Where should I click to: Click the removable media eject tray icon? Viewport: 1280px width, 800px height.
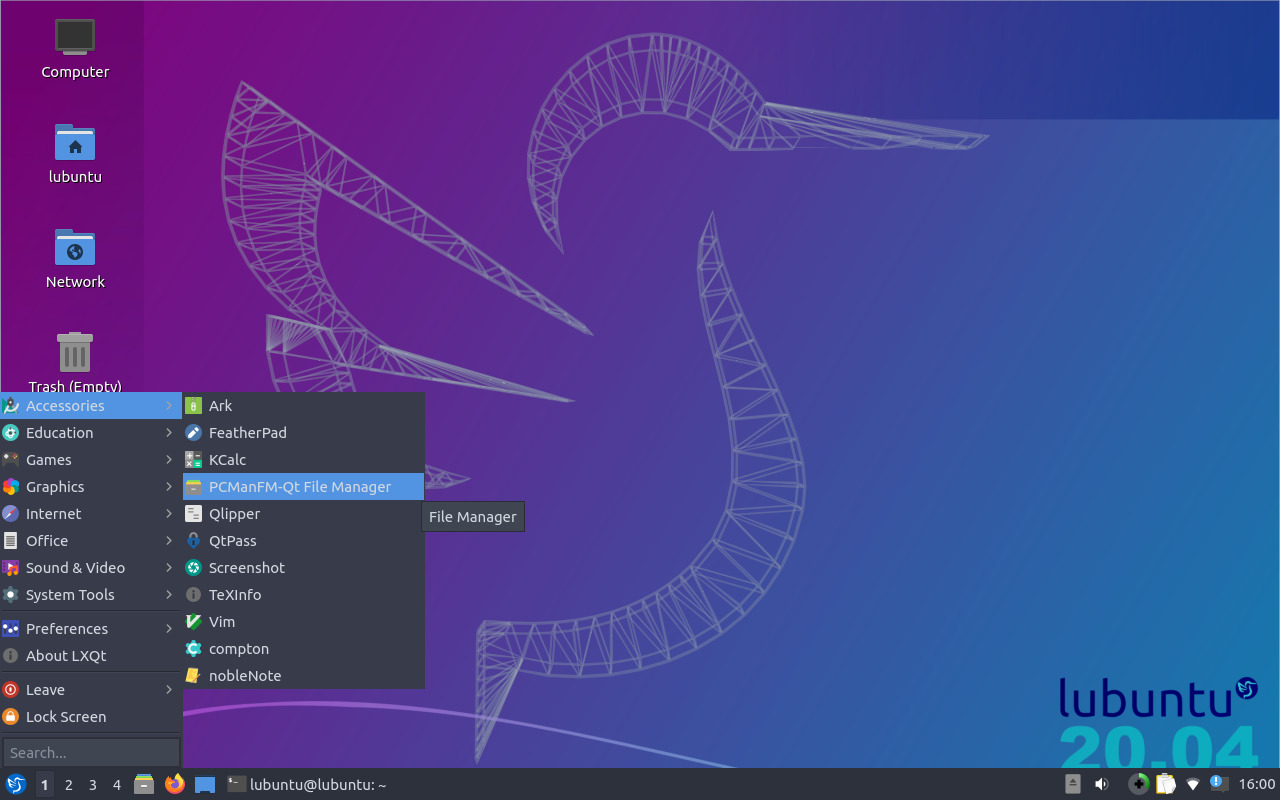click(x=1072, y=784)
